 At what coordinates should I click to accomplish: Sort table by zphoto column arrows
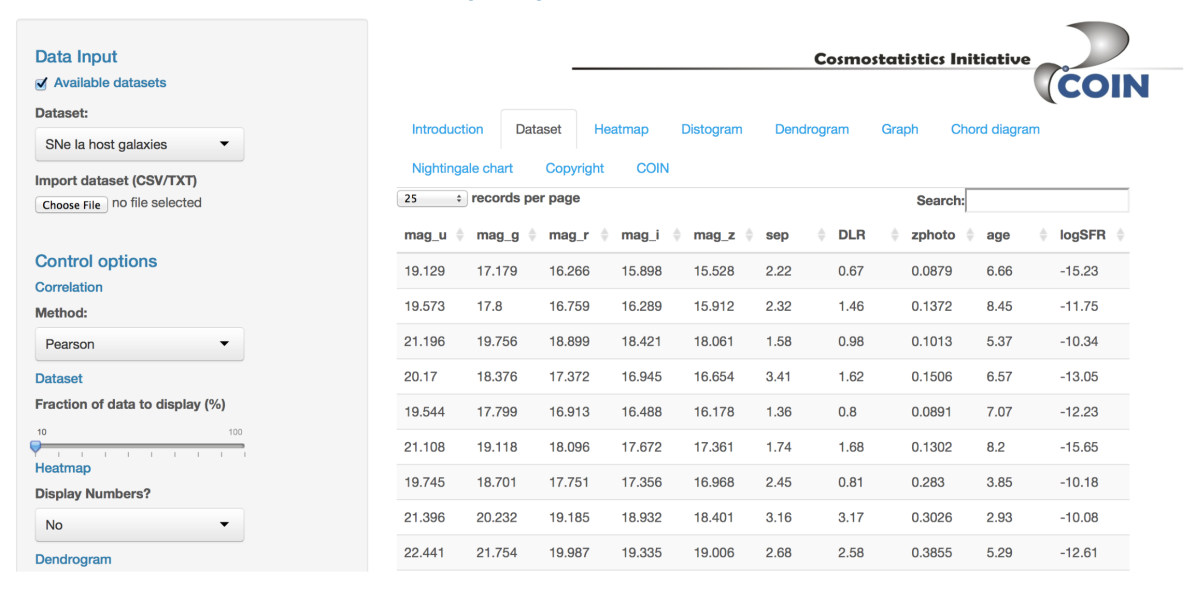(971, 235)
